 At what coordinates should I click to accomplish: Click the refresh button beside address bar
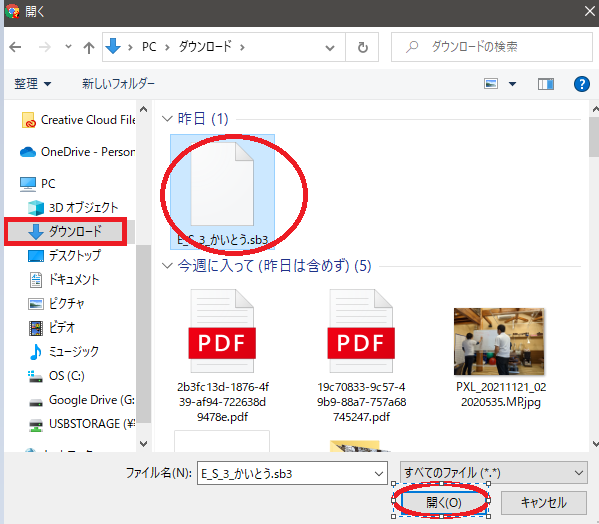pyautogui.click(x=362, y=47)
